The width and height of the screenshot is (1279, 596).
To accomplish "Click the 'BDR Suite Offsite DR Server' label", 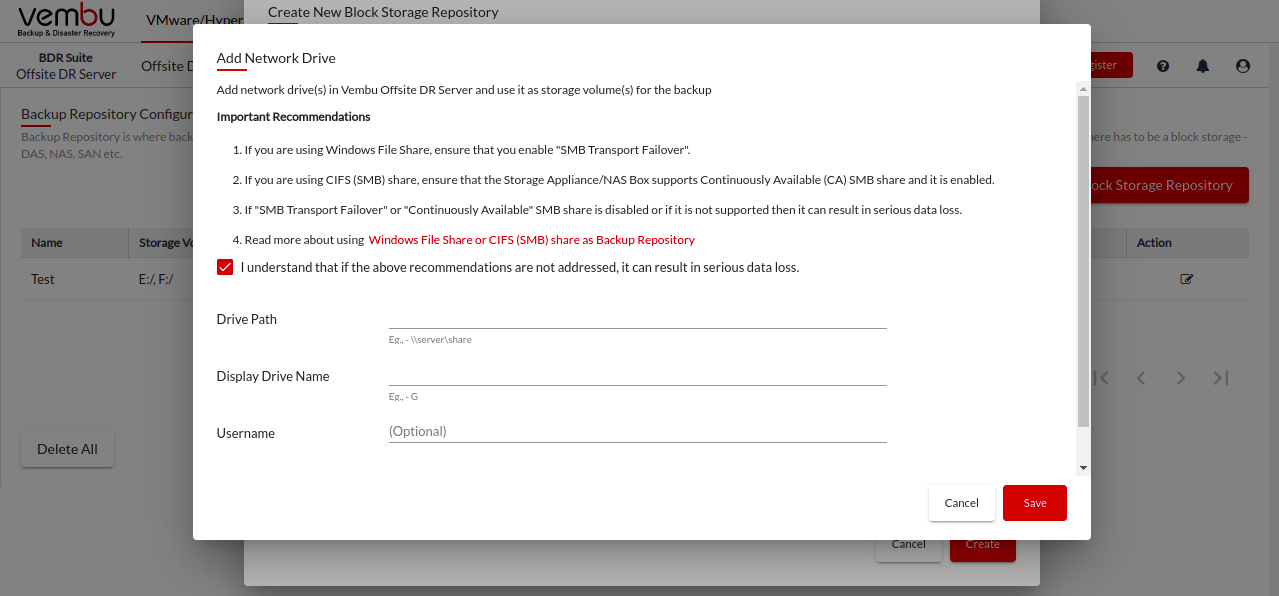I will 66,66.
